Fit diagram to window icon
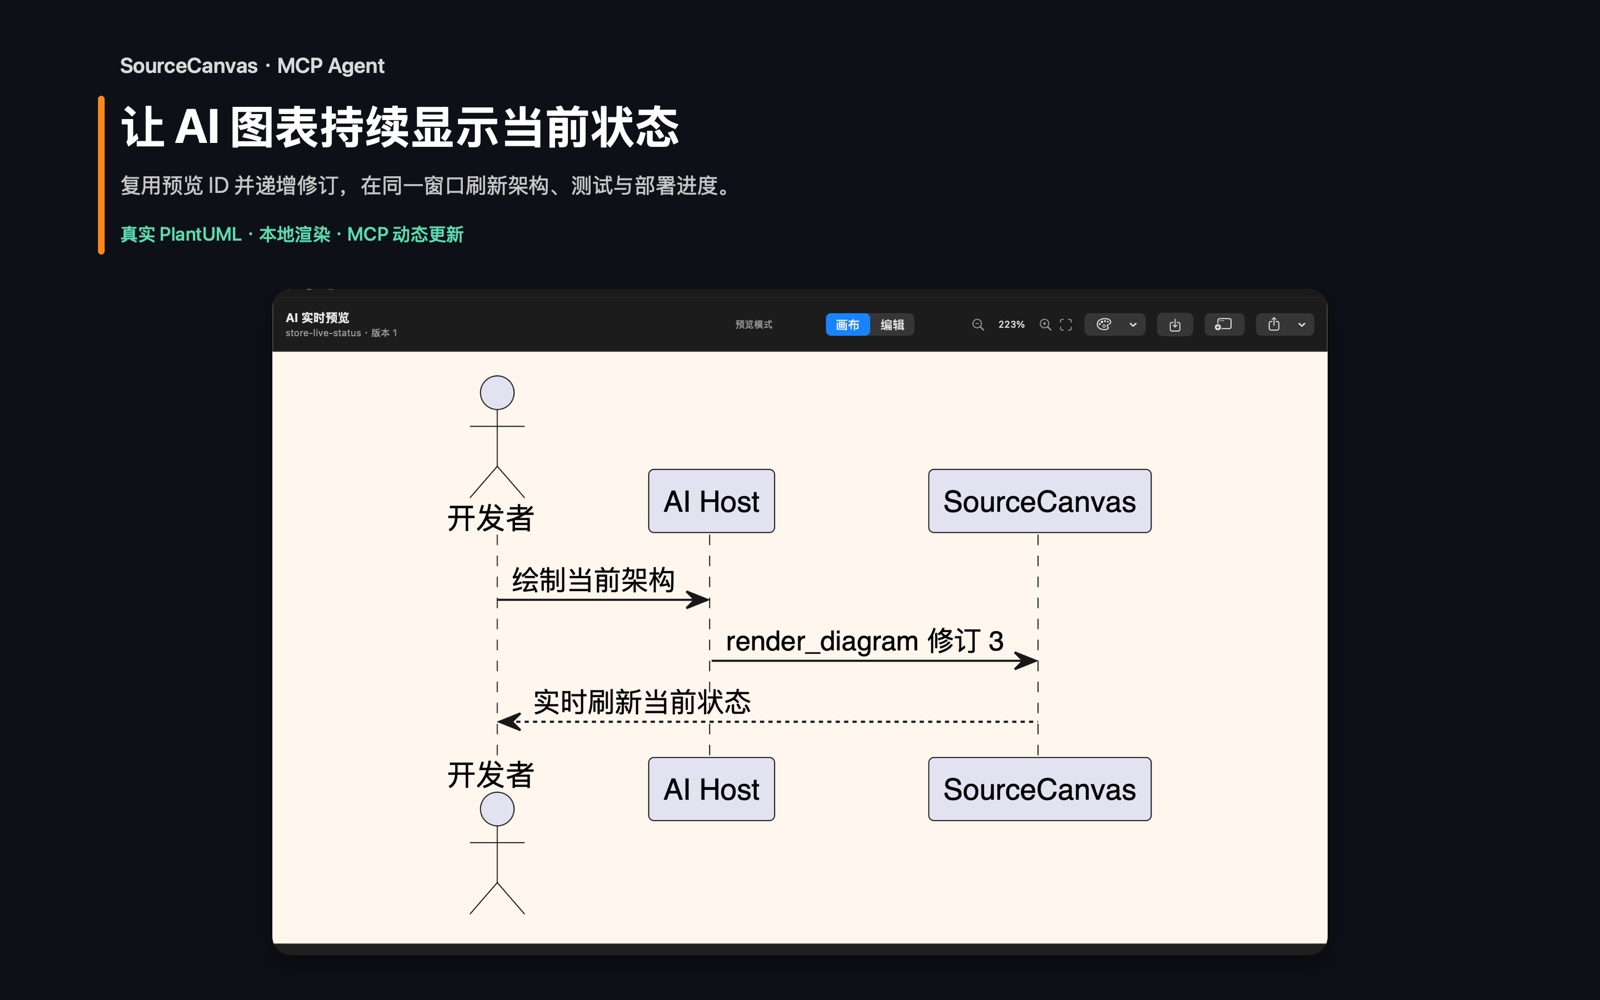The image size is (1600, 1000). (1066, 325)
